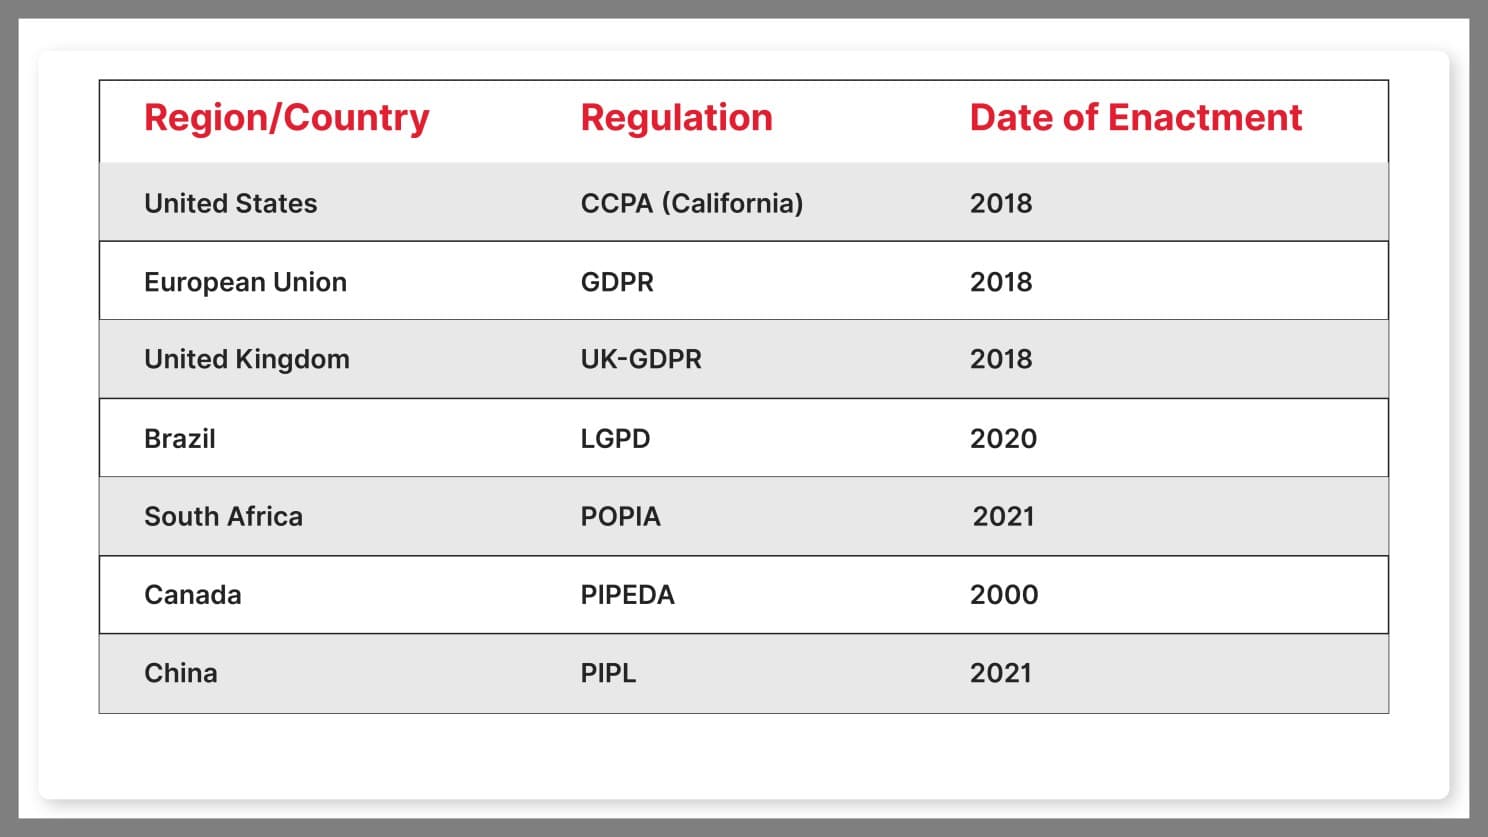Click the PIPL regulation cell

[x=608, y=673]
